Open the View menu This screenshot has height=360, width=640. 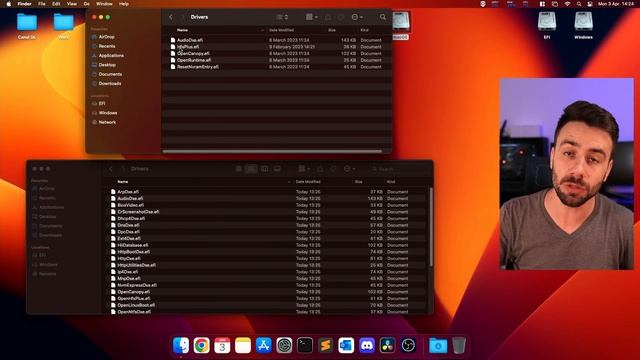(72, 4)
